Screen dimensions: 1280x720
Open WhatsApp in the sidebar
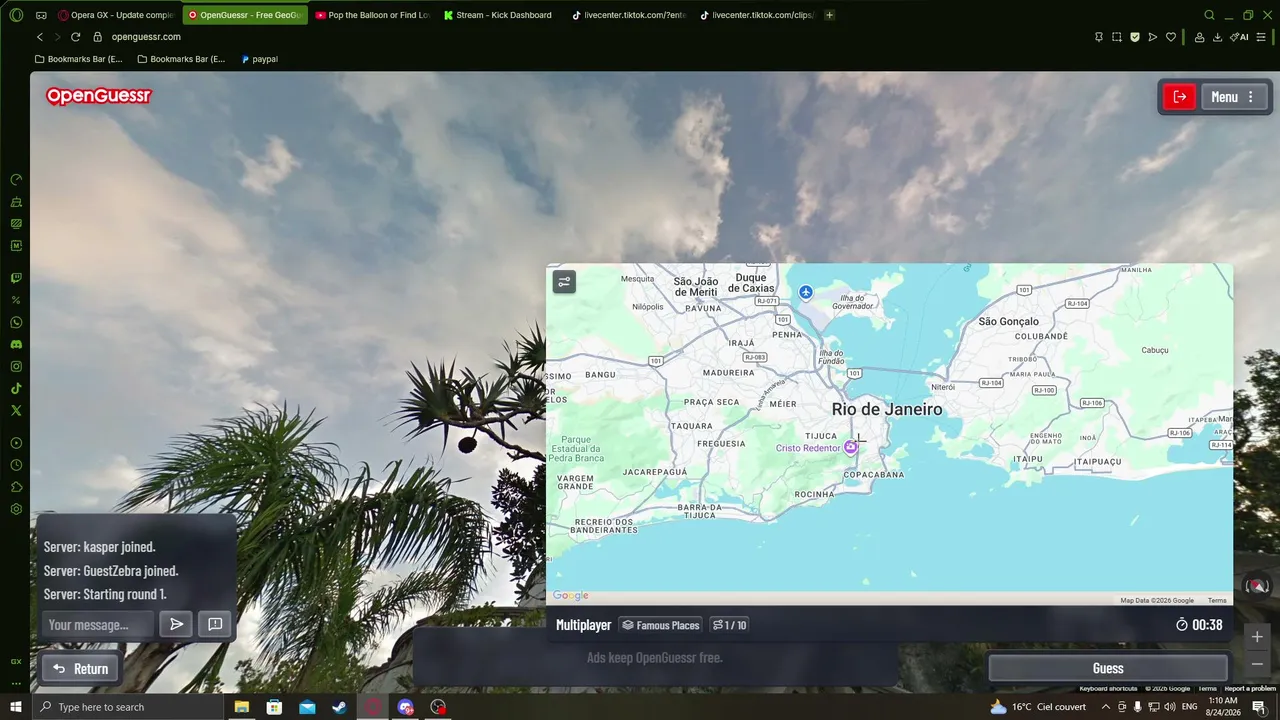[x=16, y=322]
